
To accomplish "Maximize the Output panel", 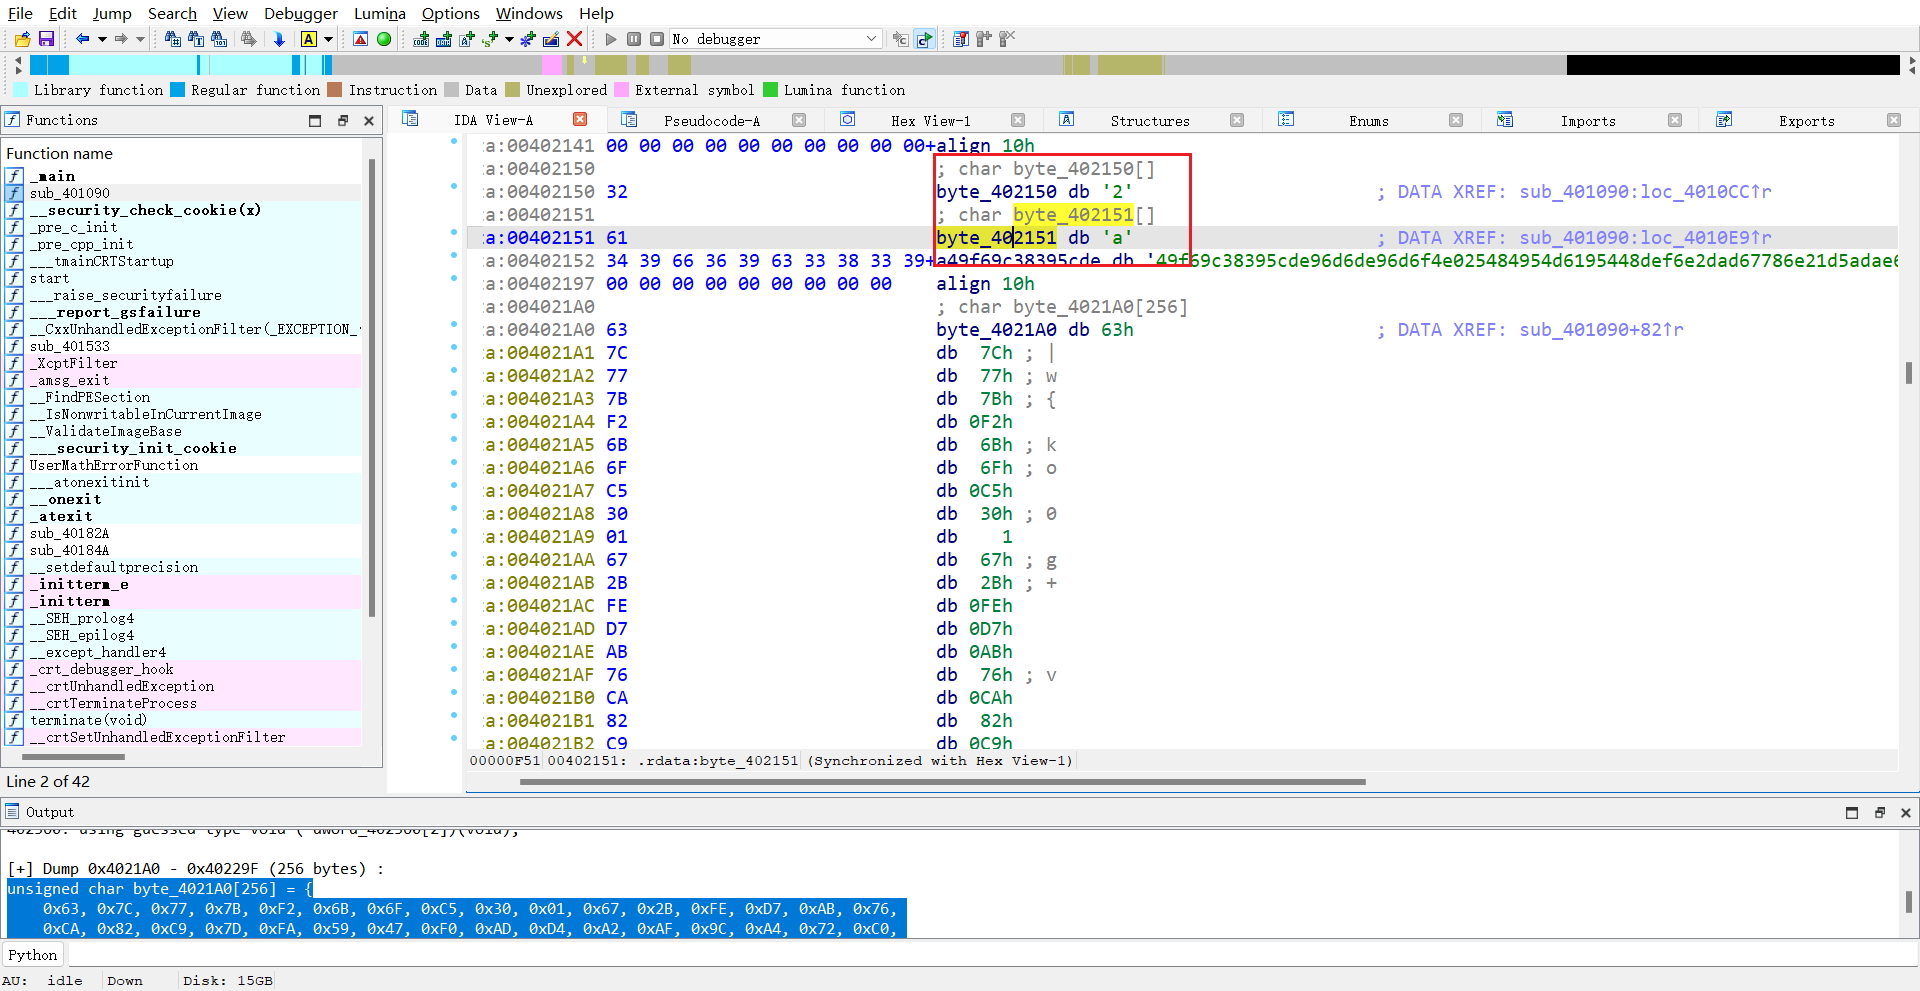I will tap(1852, 813).
